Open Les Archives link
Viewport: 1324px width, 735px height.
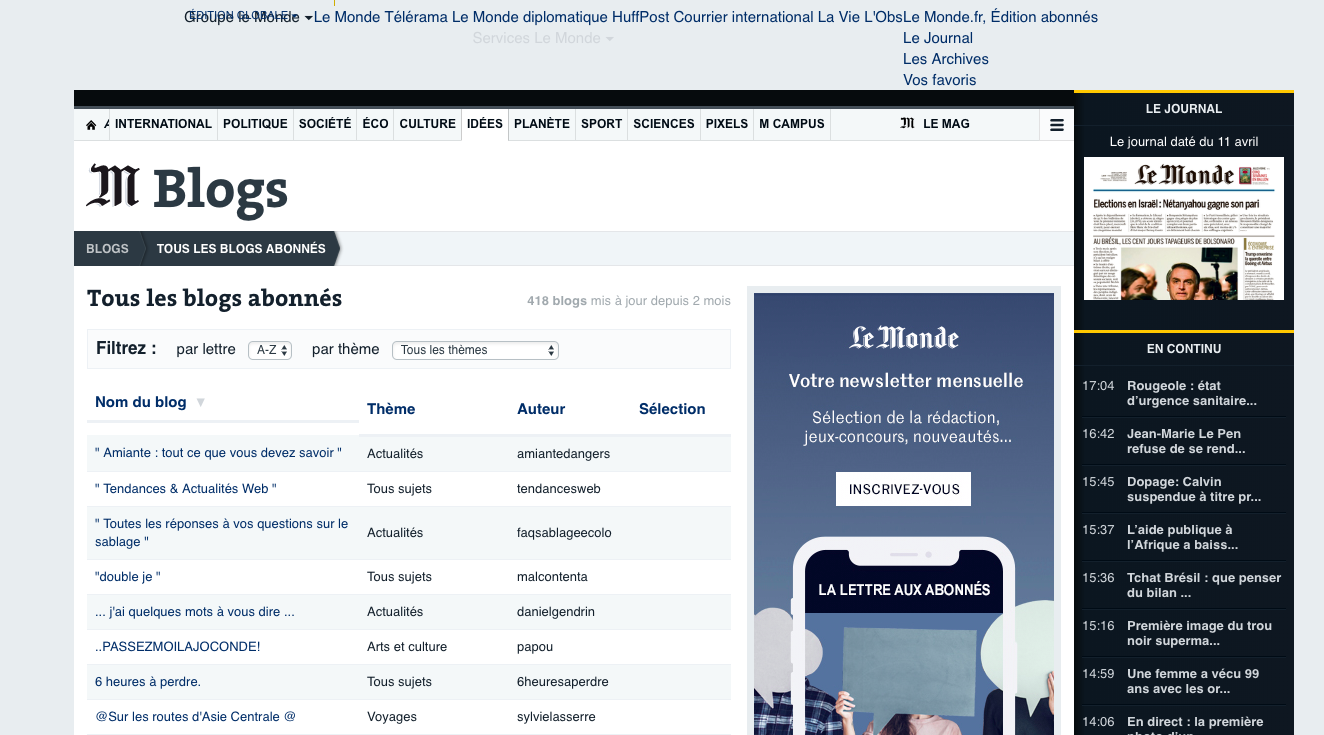point(946,59)
